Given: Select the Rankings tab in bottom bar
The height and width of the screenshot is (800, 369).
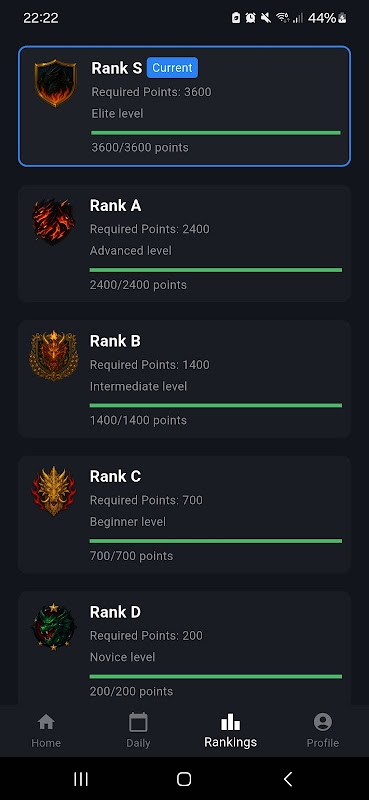Looking at the screenshot, I should click(x=230, y=731).
